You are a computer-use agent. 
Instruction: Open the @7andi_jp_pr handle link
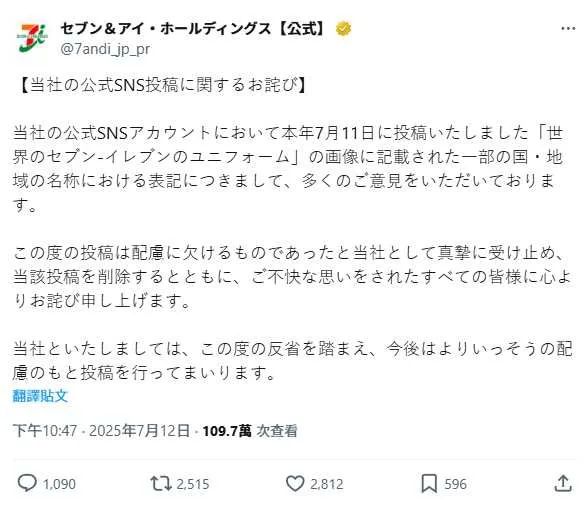[x=105, y=49]
